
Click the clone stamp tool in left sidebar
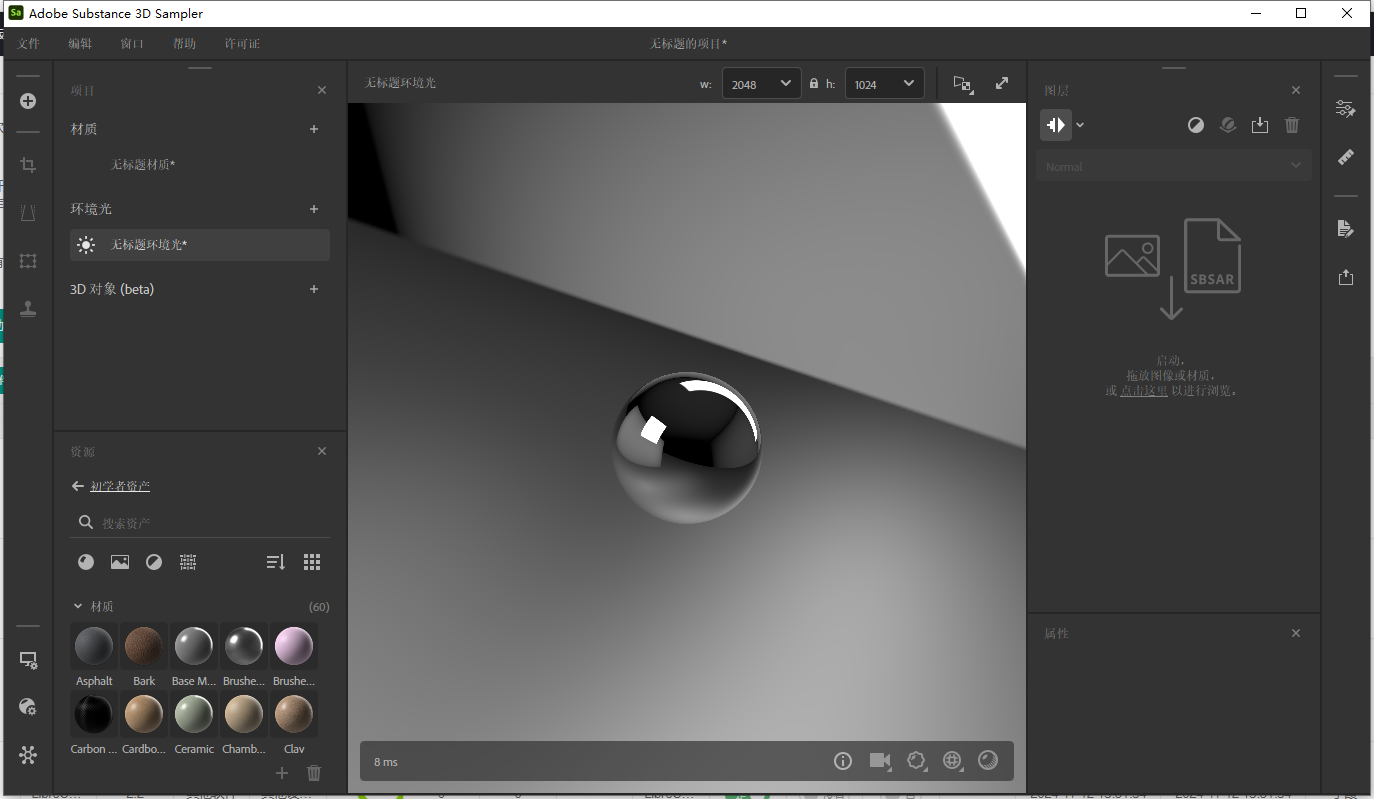(x=27, y=308)
